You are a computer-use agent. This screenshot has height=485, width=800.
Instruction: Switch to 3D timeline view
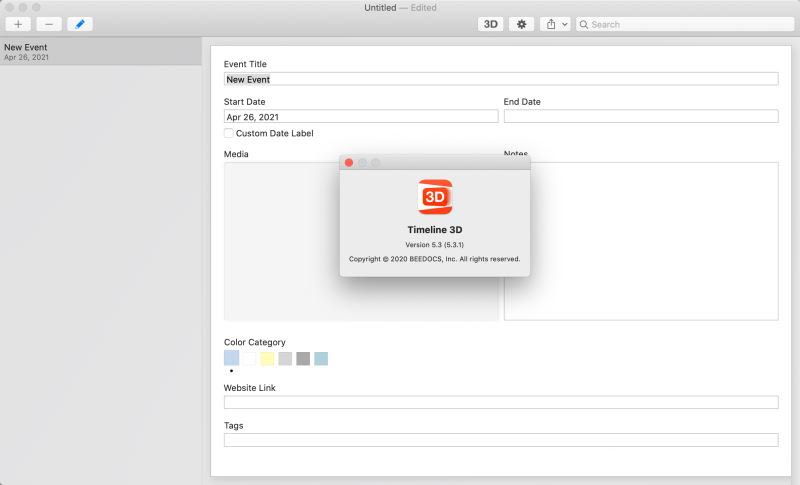pos(491,24)
